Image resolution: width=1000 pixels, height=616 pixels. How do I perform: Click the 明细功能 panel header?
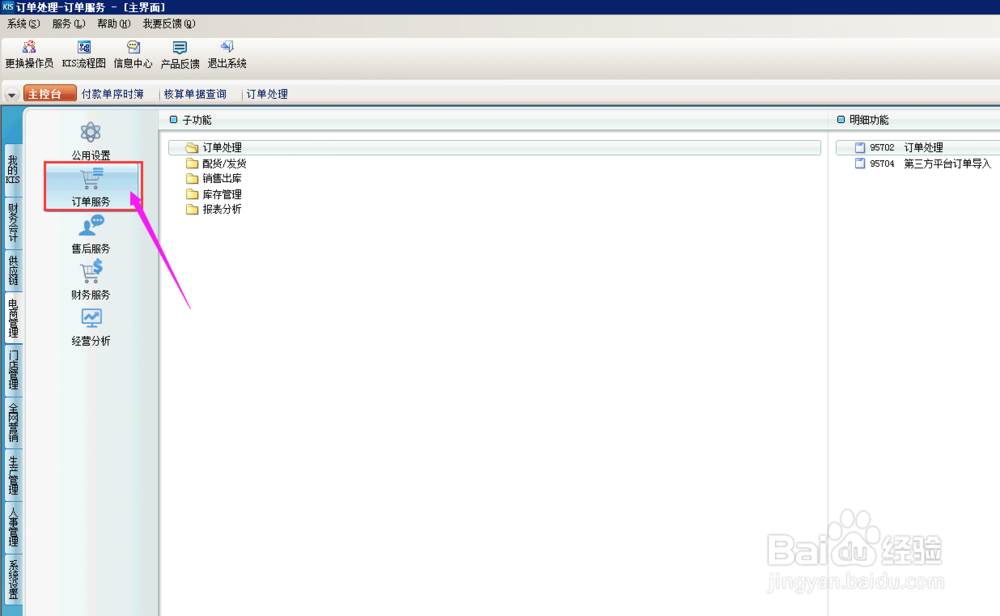[x=868, y=120]
